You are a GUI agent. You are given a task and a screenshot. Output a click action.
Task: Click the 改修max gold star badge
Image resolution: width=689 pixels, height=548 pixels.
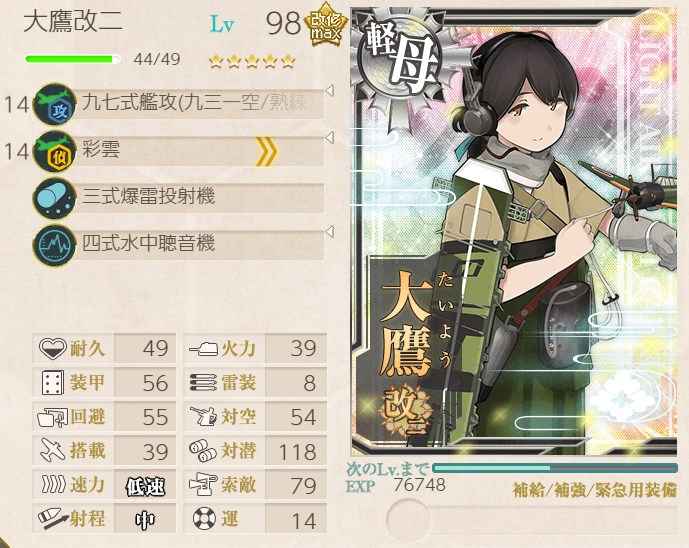pyautogui.click(x=326, y=25)
